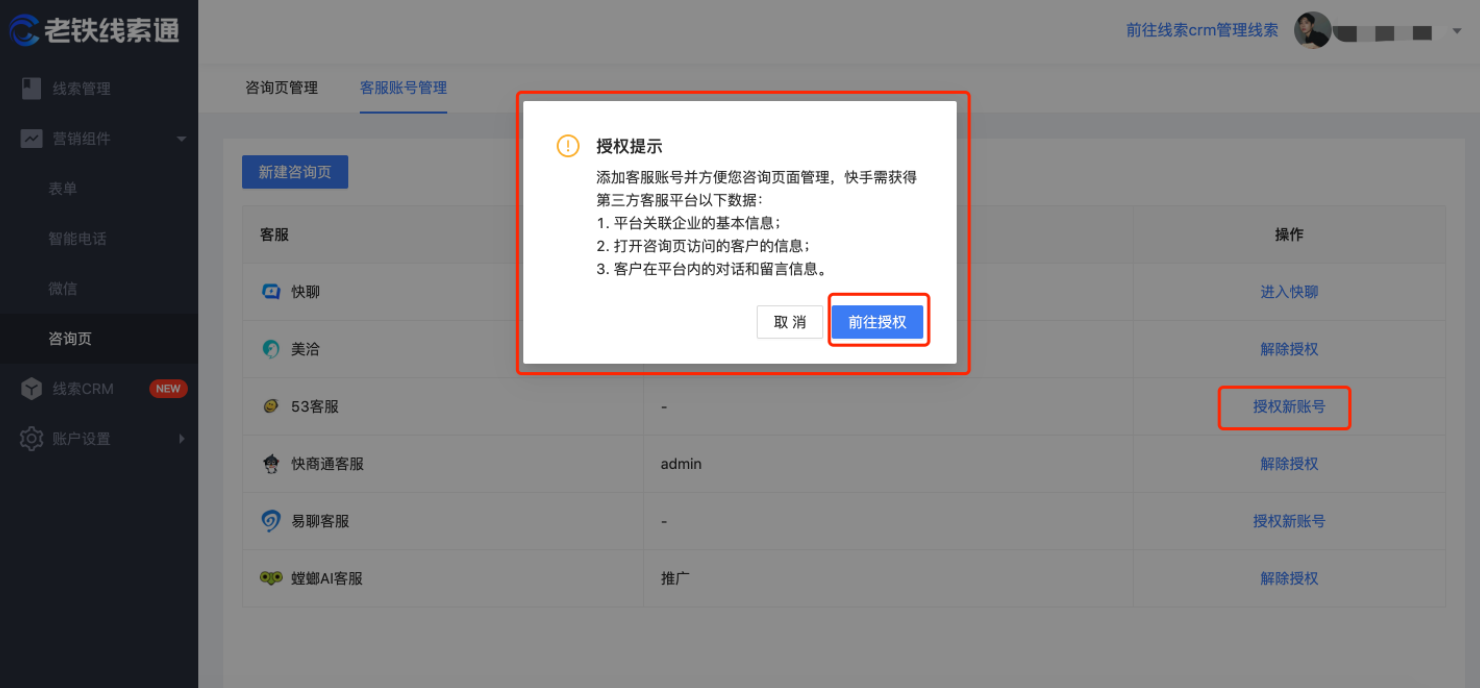Click the 营销组件 chart icon in sidebar
Screen dimensions: 1480x688
(30, 138)
